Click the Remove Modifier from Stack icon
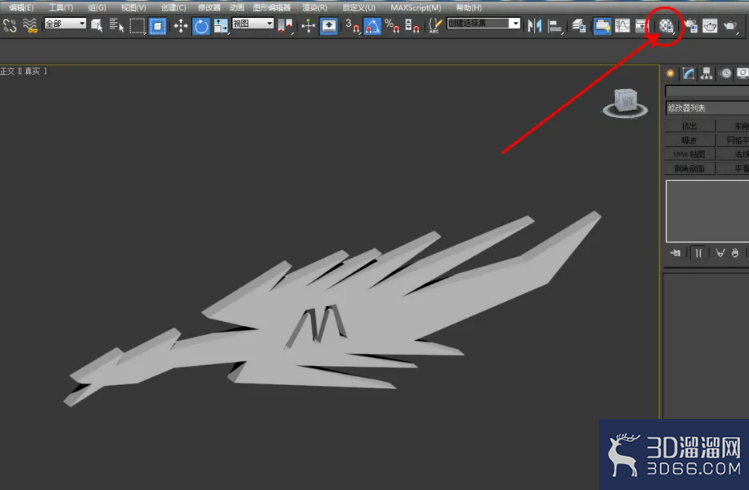Viewport: 749px width, 490px height. point(735,253)
